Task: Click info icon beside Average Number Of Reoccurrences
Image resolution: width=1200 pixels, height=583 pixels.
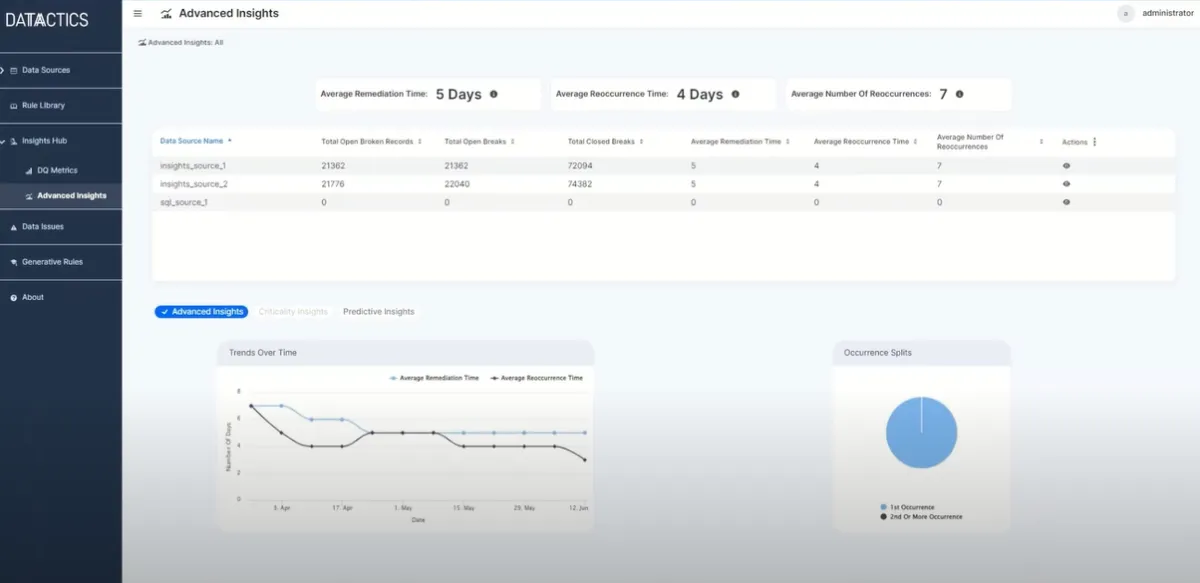Action: coord(959,94)
